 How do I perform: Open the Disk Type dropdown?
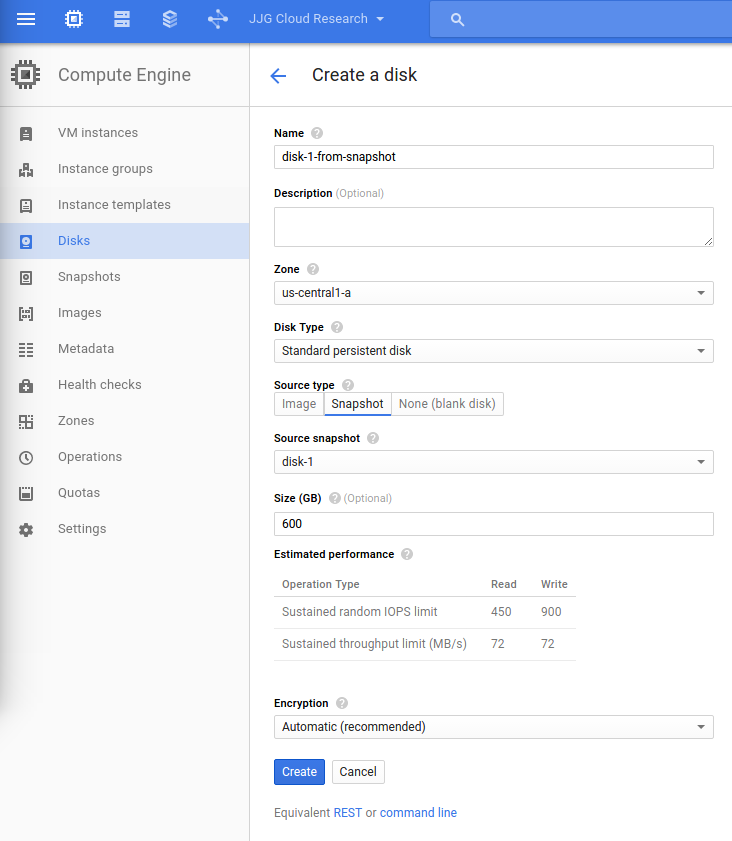click(493, 351)
